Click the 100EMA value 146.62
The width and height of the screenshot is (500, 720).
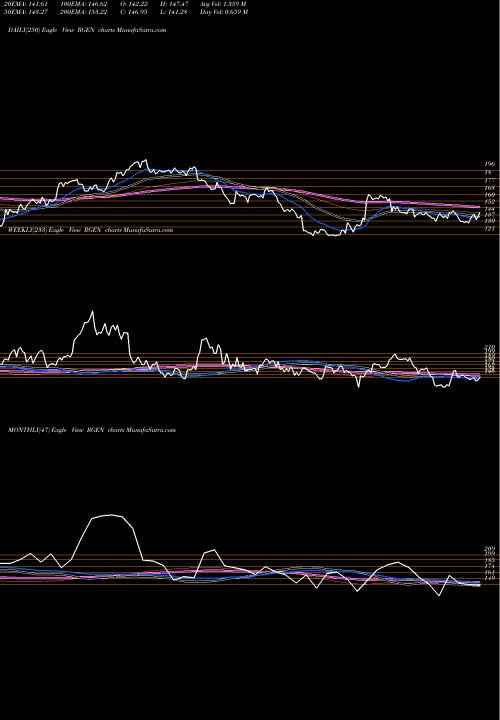(84, 4)
